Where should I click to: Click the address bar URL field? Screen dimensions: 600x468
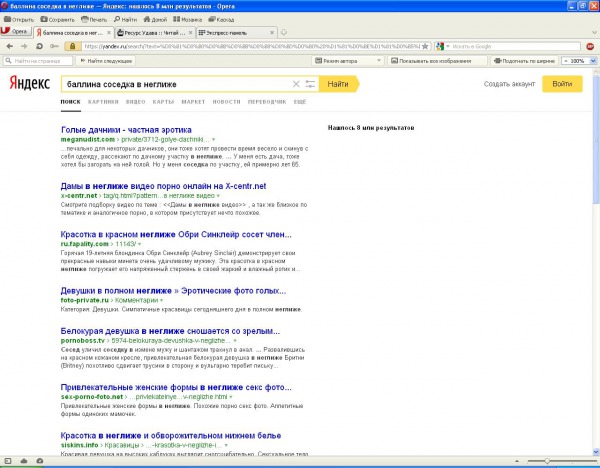[251, 46]
